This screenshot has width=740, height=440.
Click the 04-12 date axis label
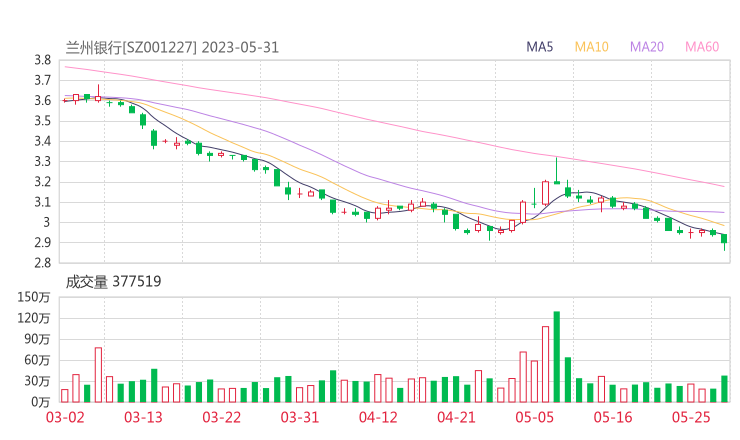click(x=378, y=417)
